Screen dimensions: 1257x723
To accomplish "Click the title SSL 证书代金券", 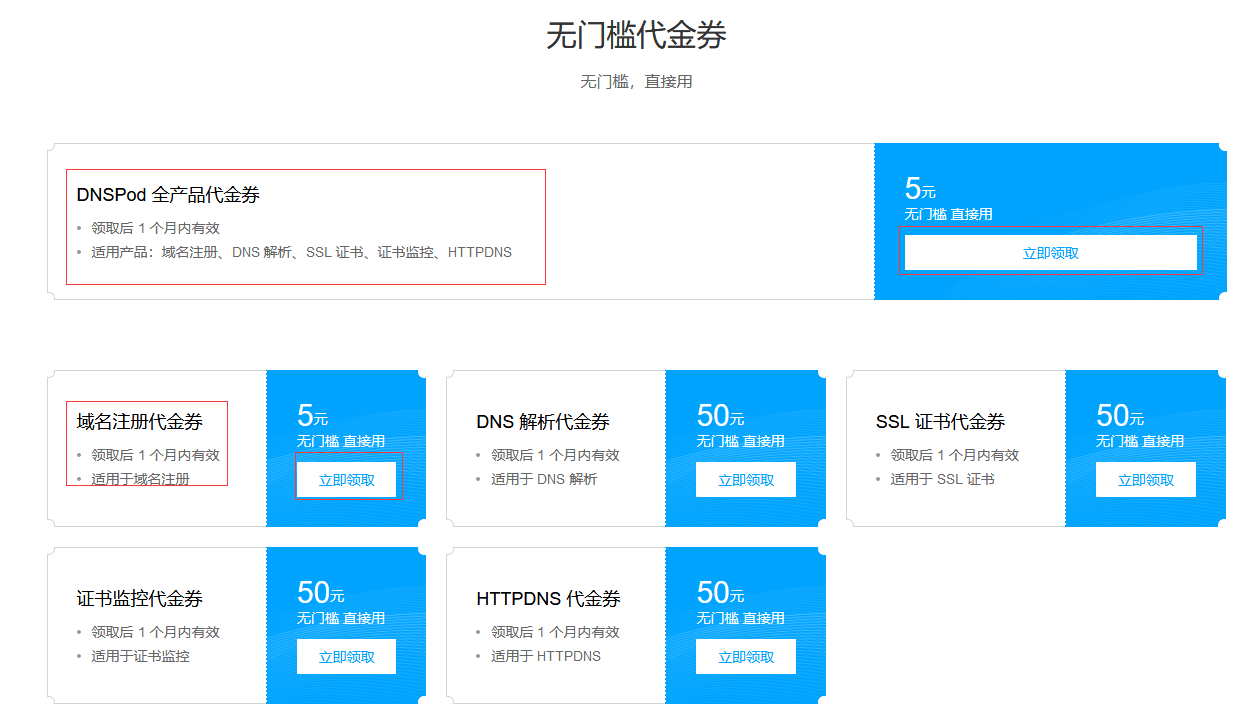I will coord(941,422).
